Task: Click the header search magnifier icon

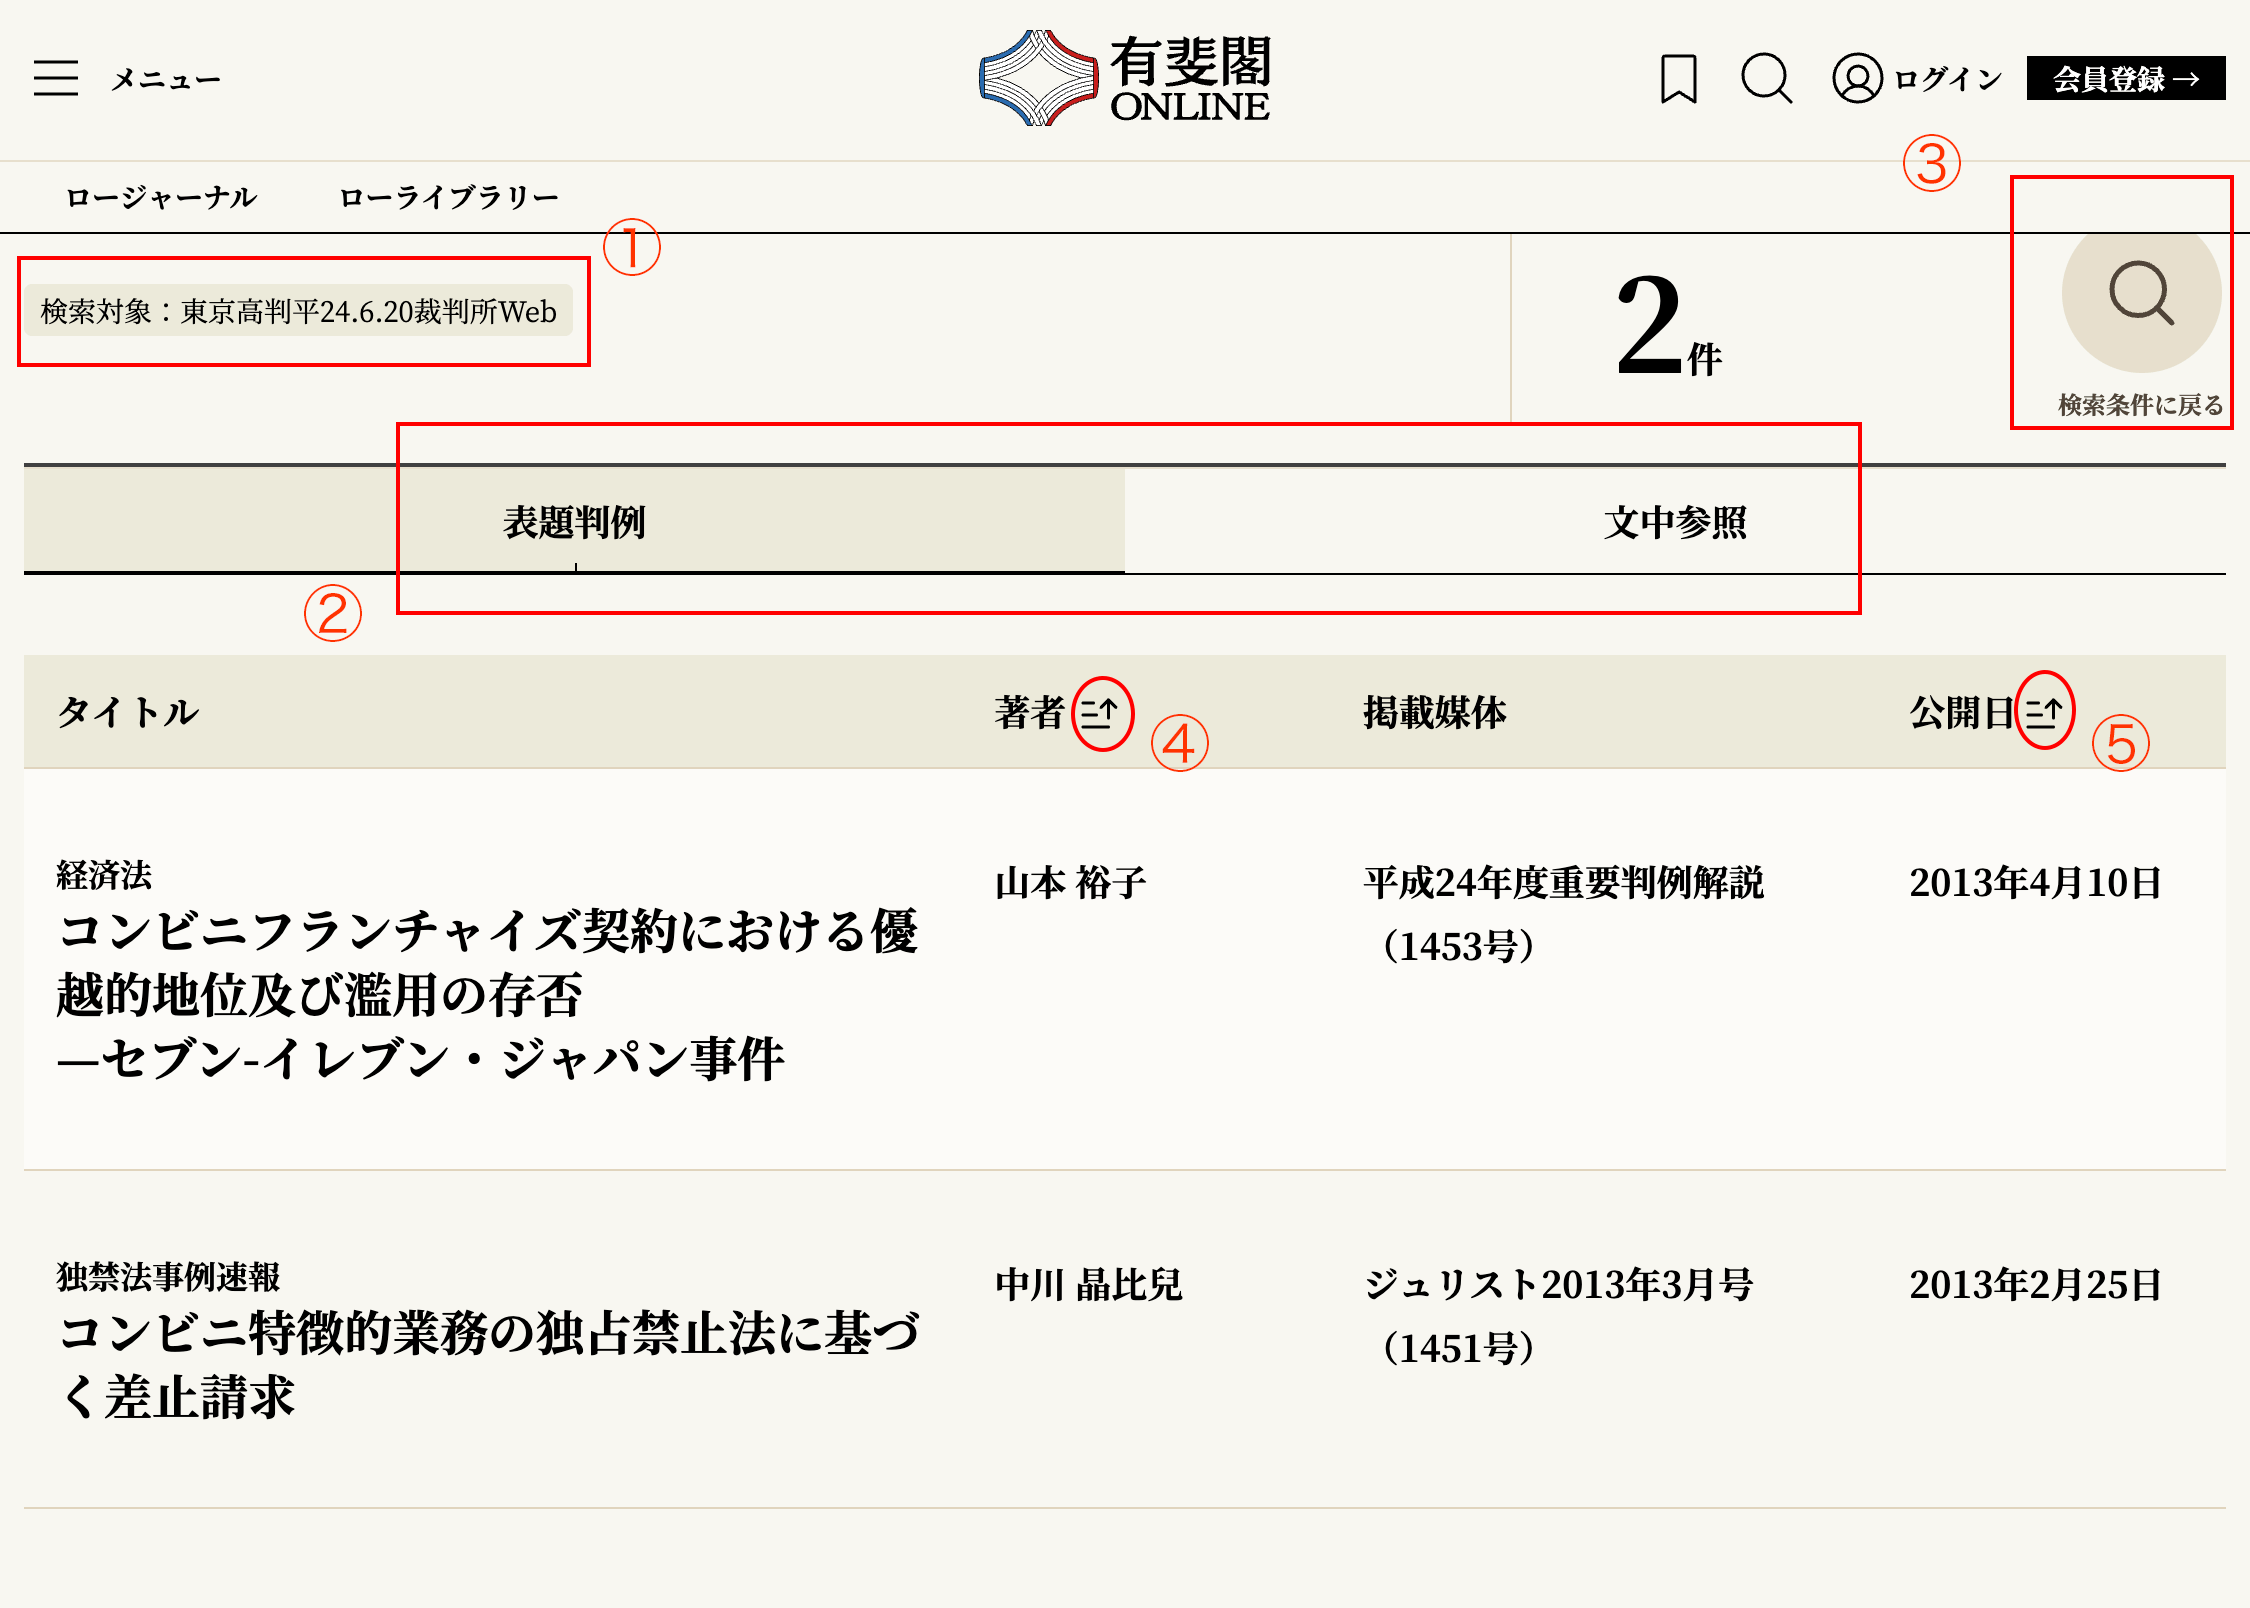Action: [x=1766, y=78]
